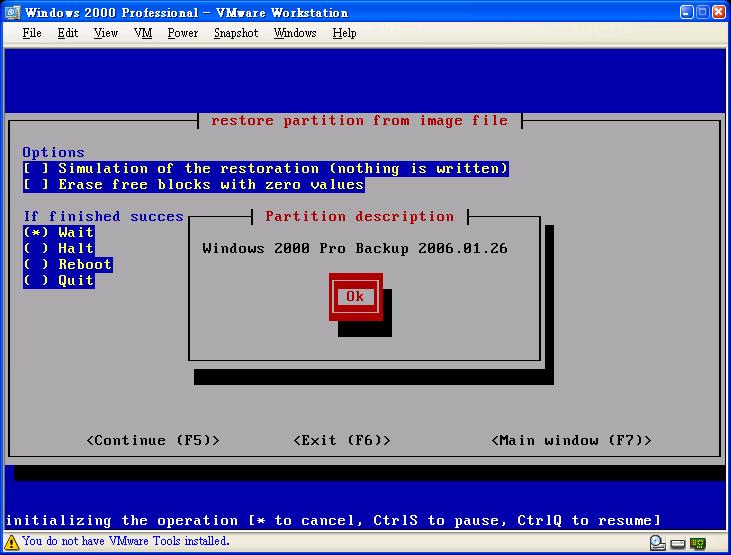Viewport: 731px width, 555px height.
Task: Open the File menu
Action: (x=32, y=33)
